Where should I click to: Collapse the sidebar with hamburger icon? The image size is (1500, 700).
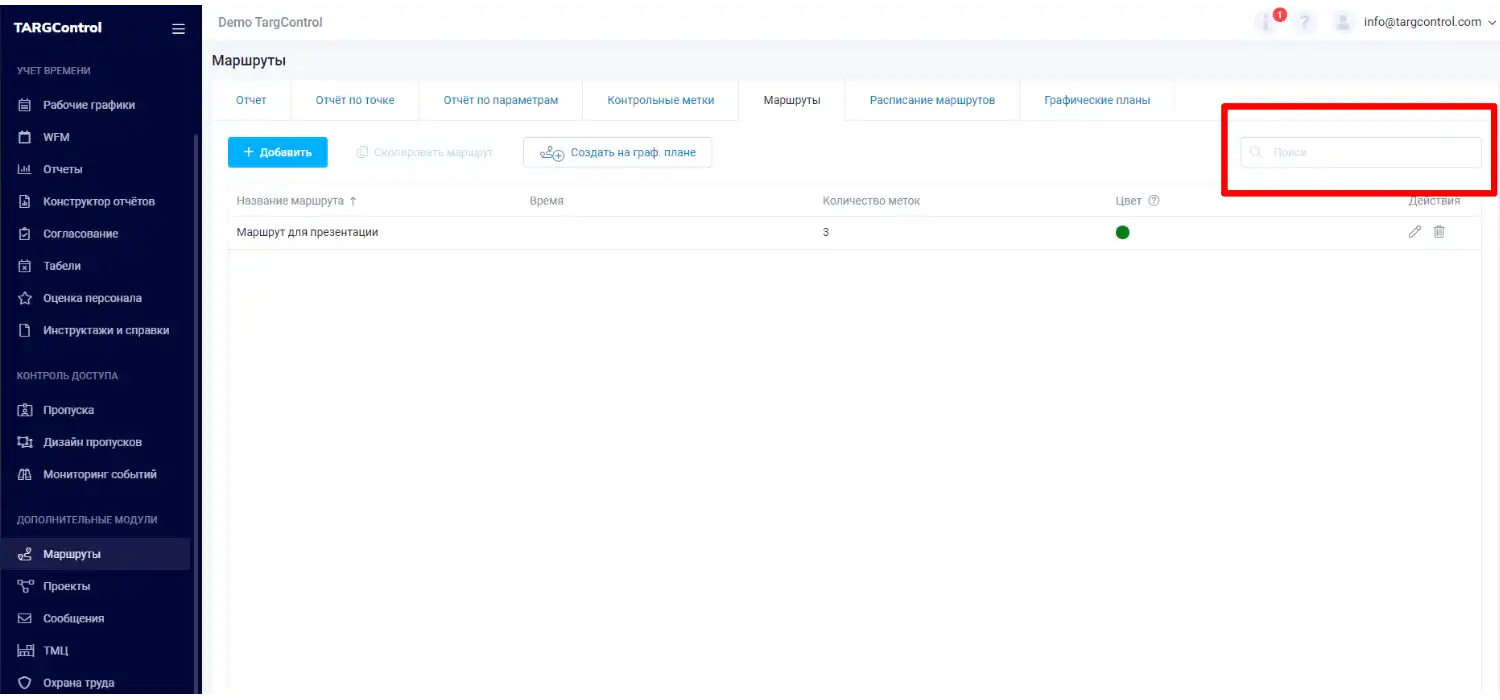[178, 28]
